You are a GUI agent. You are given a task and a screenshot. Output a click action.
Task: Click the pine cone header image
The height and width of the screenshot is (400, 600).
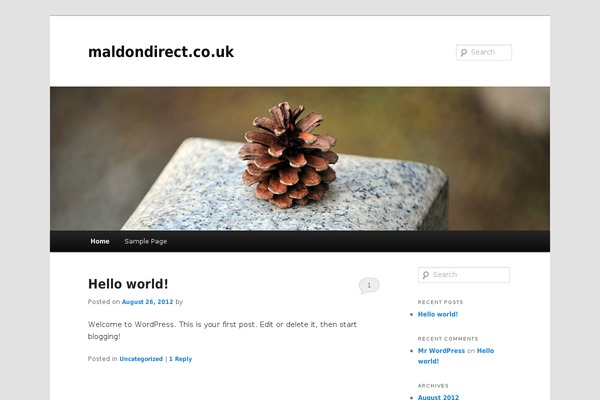(x=300, y=158)
